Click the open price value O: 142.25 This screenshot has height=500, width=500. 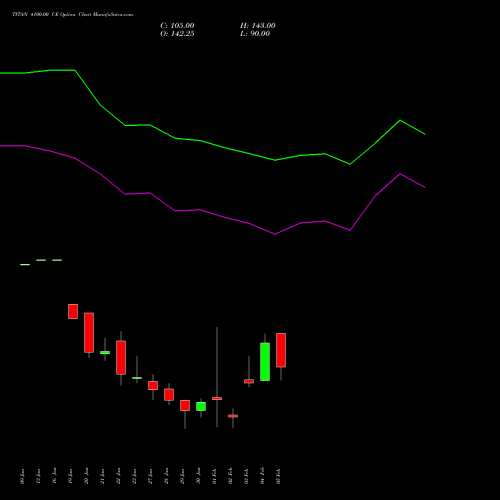177,34
